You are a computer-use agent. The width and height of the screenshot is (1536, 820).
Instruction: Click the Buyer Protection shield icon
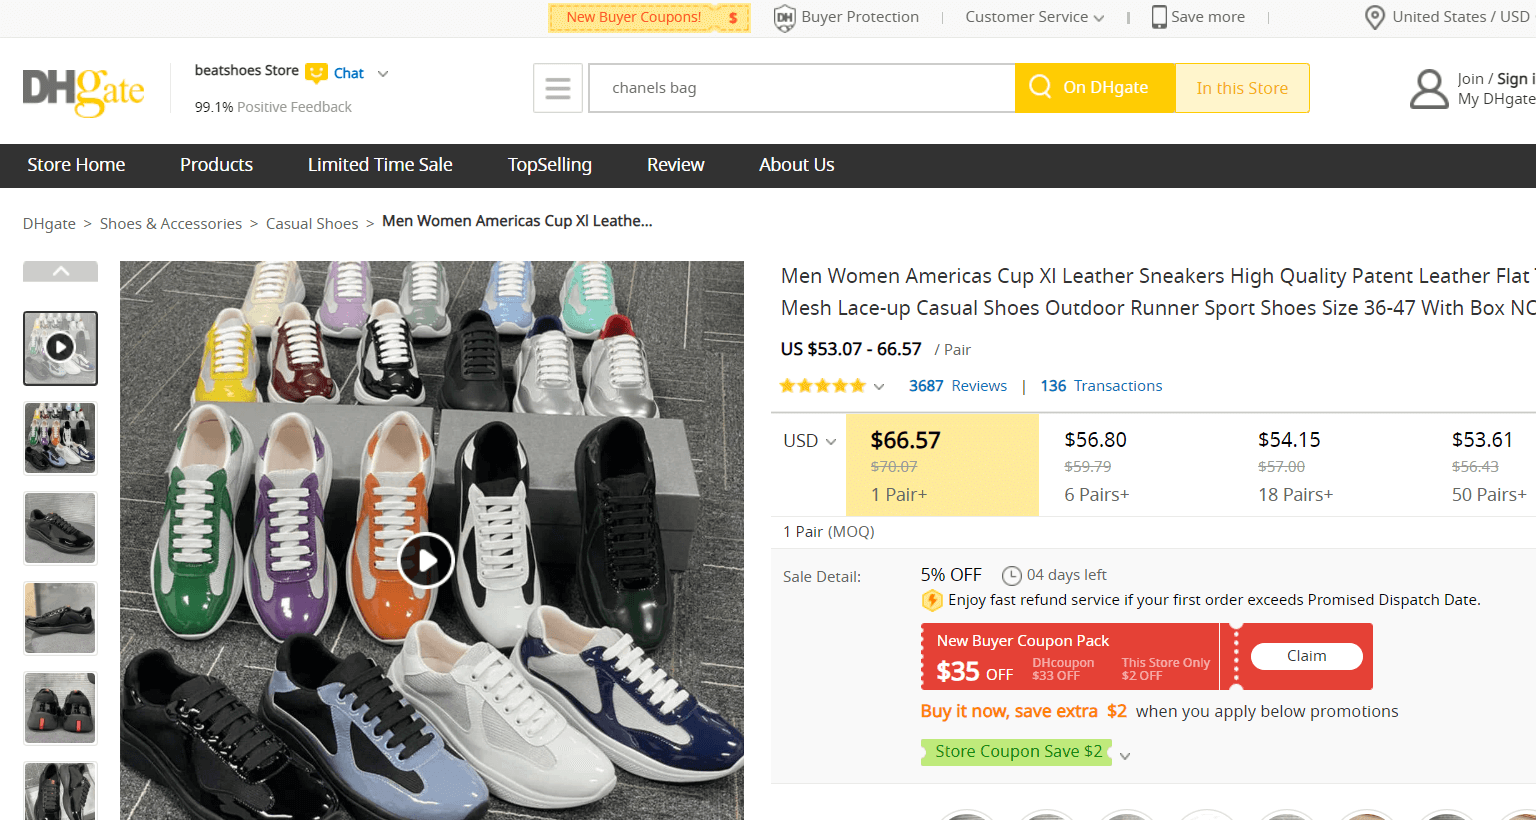point(785,17)
